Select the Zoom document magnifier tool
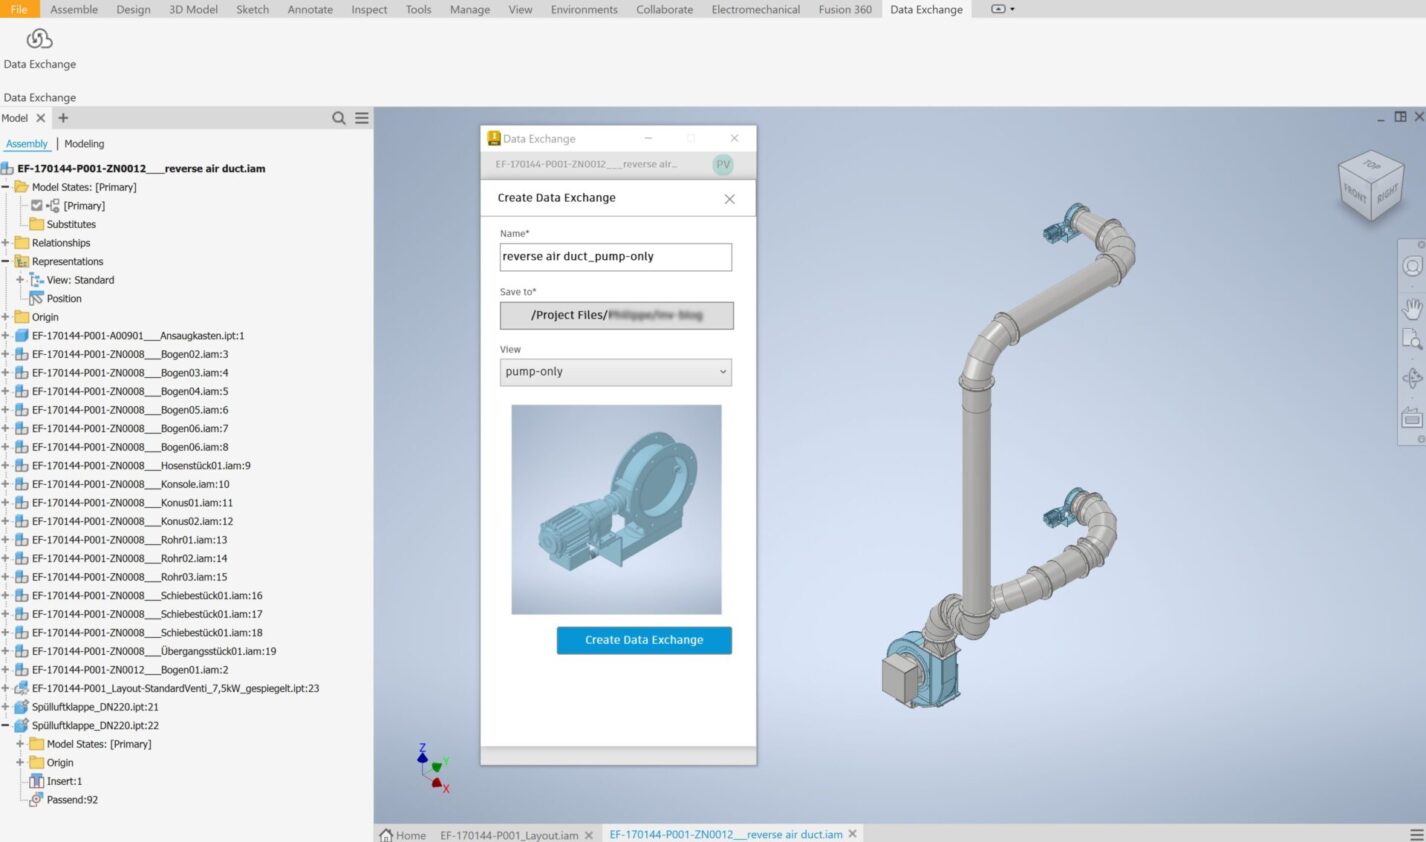1426x842 pixels. (1412, 341)
